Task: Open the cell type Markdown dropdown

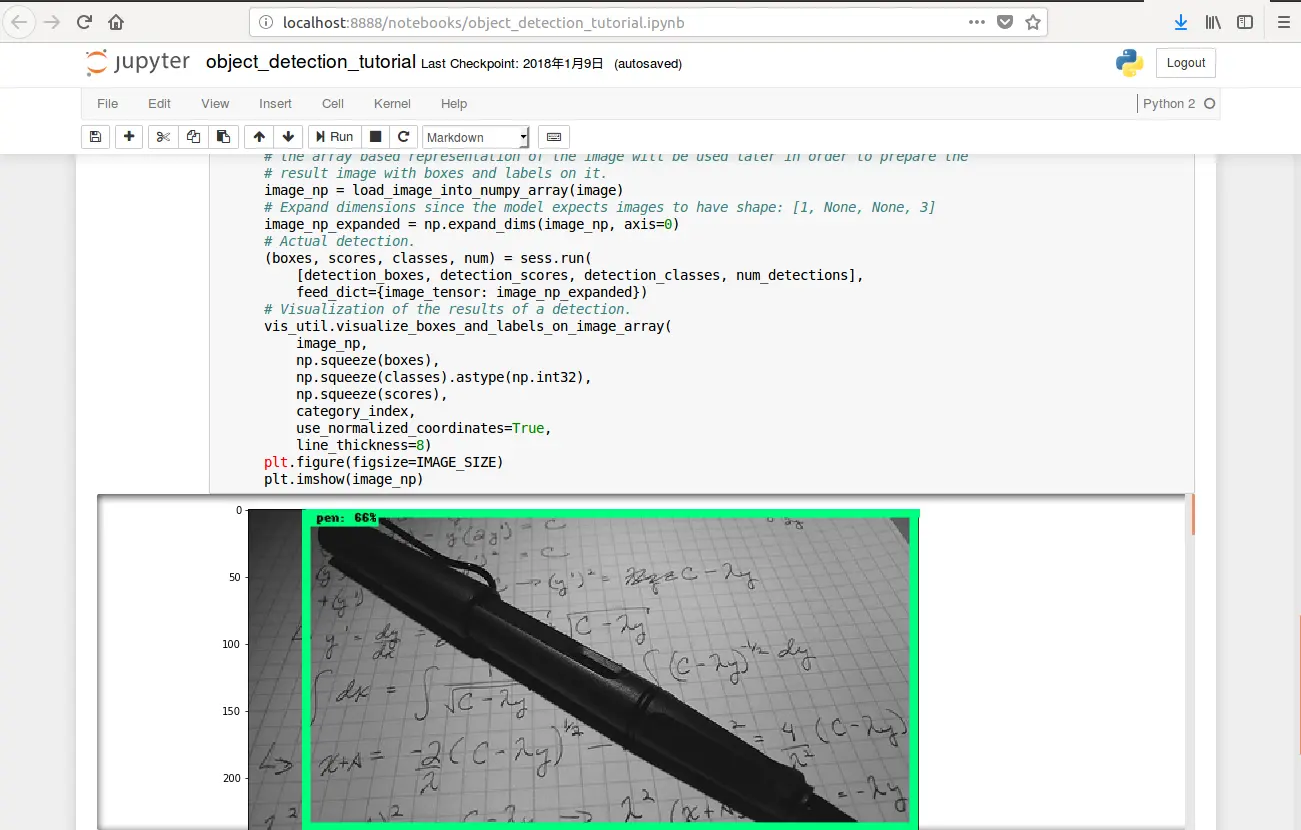Action: [x=476, y=137]
